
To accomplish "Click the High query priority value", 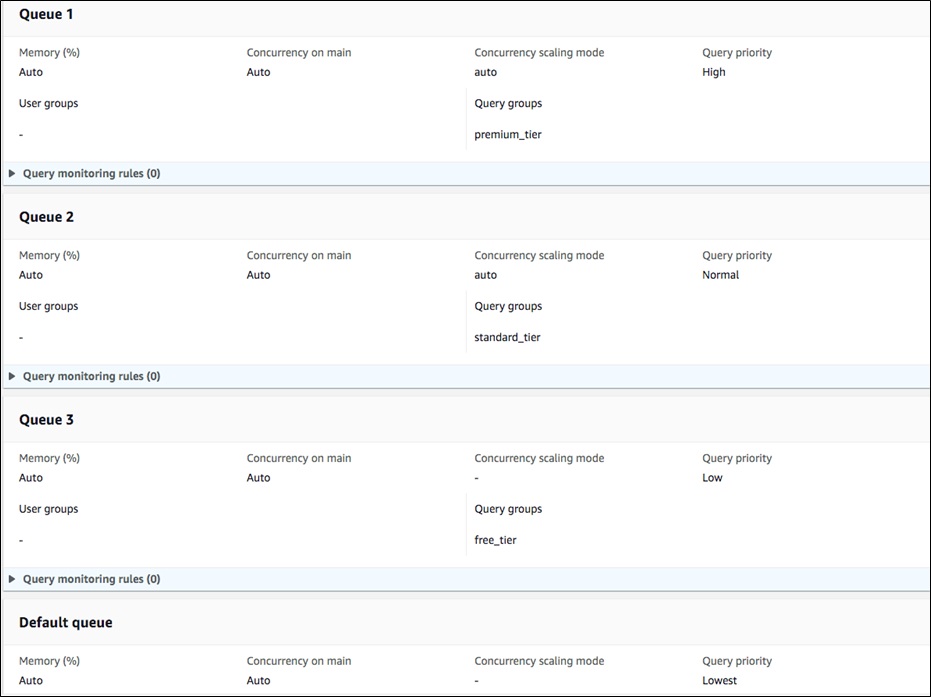I will (x=714, y=72).
